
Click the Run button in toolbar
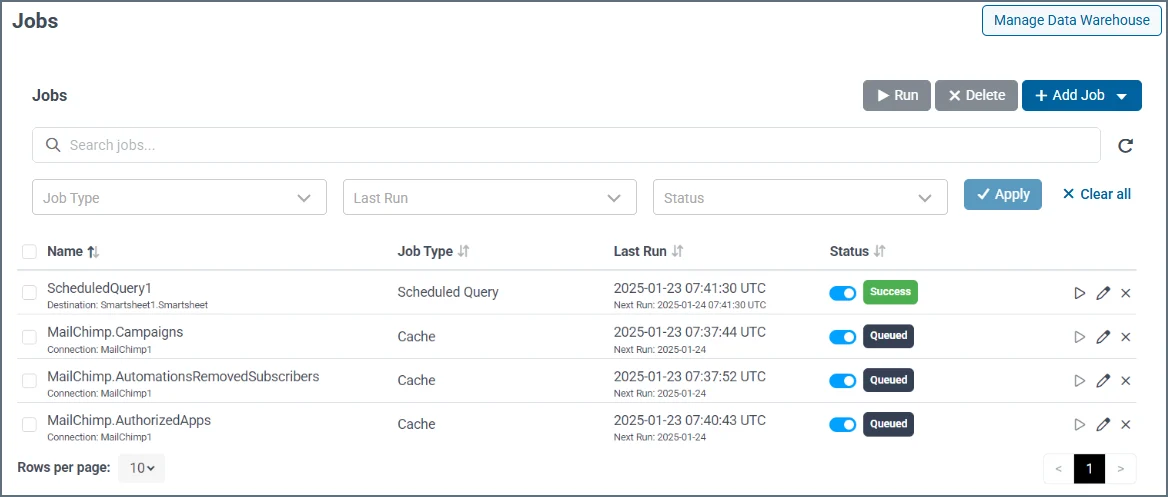pos(897,95)
